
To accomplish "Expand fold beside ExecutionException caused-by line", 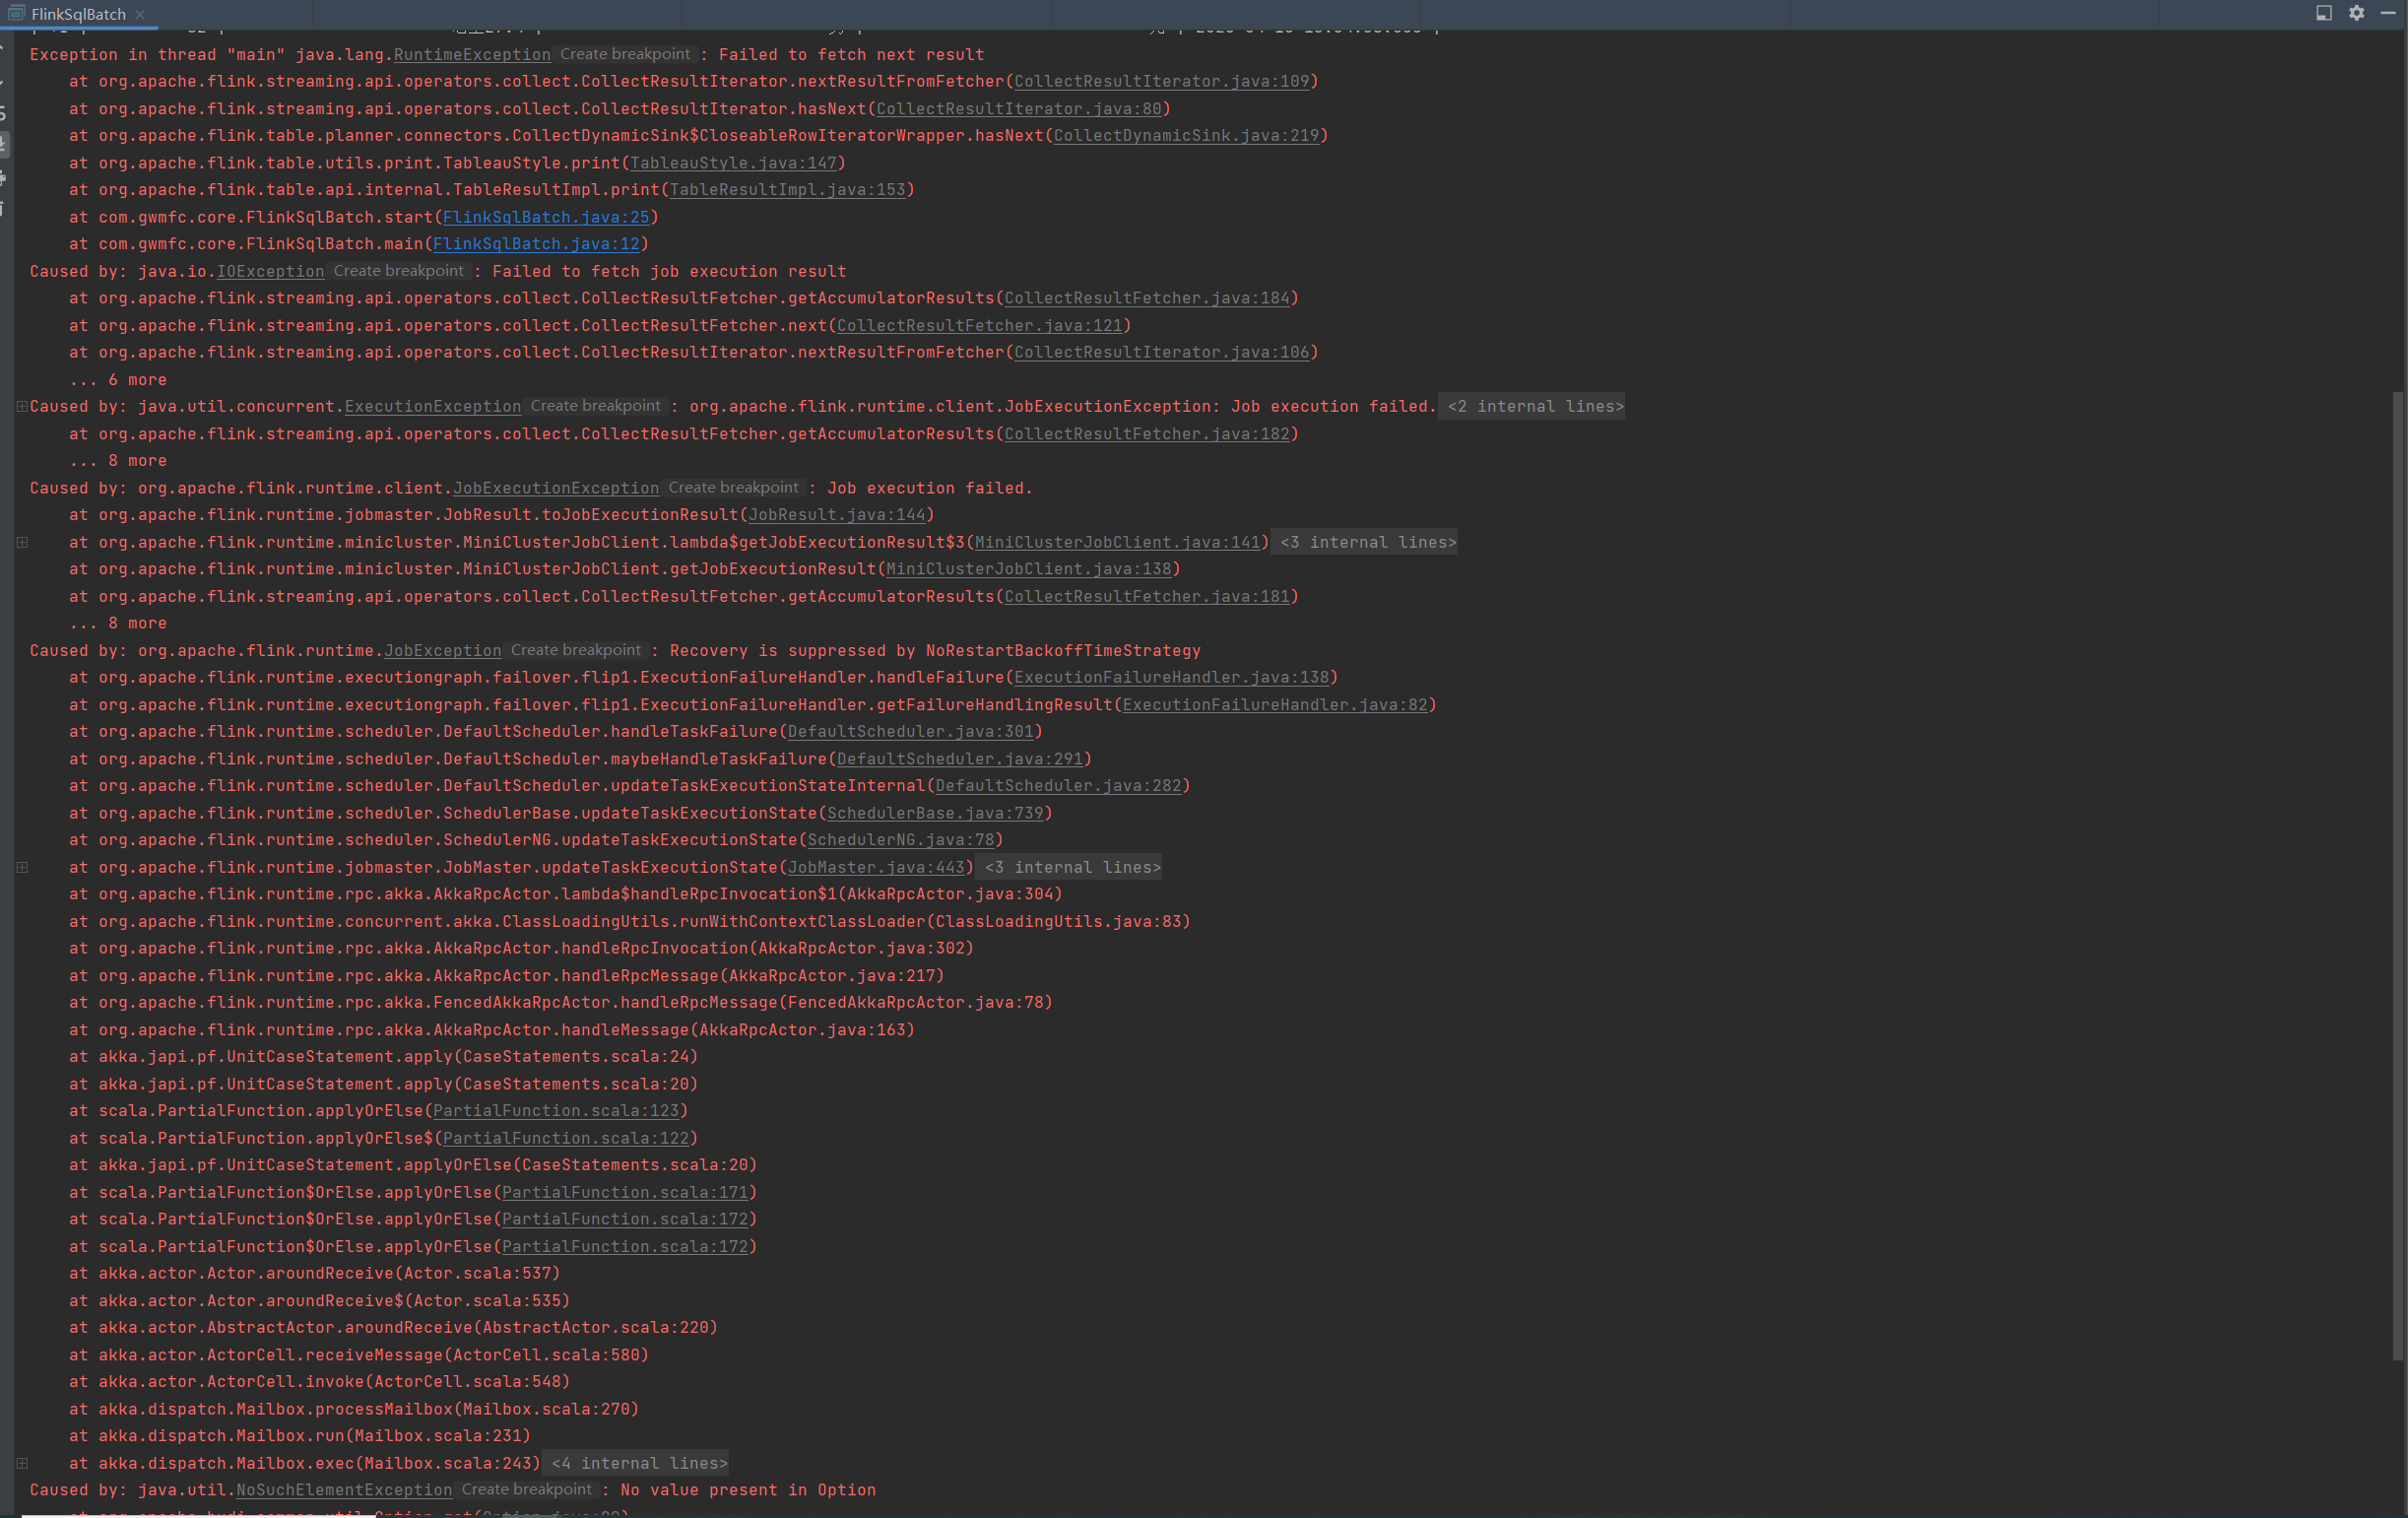I will click(x=22, y=407).
